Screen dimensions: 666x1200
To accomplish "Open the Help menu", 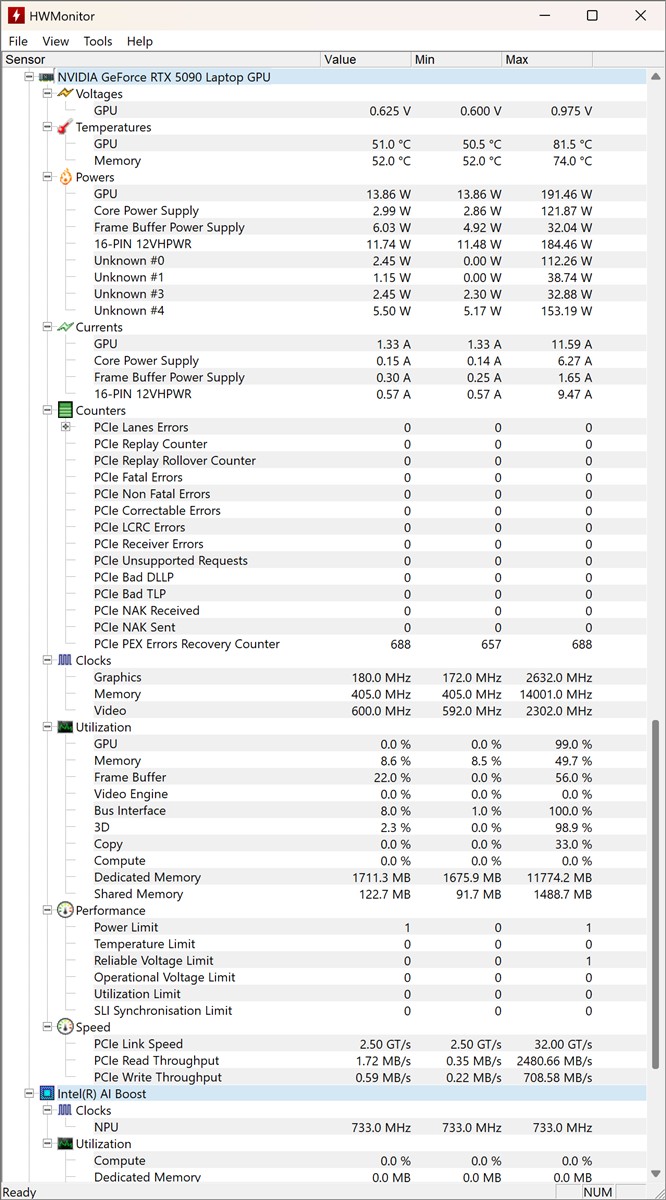I will pyautogui.click(x=140, y=41).
